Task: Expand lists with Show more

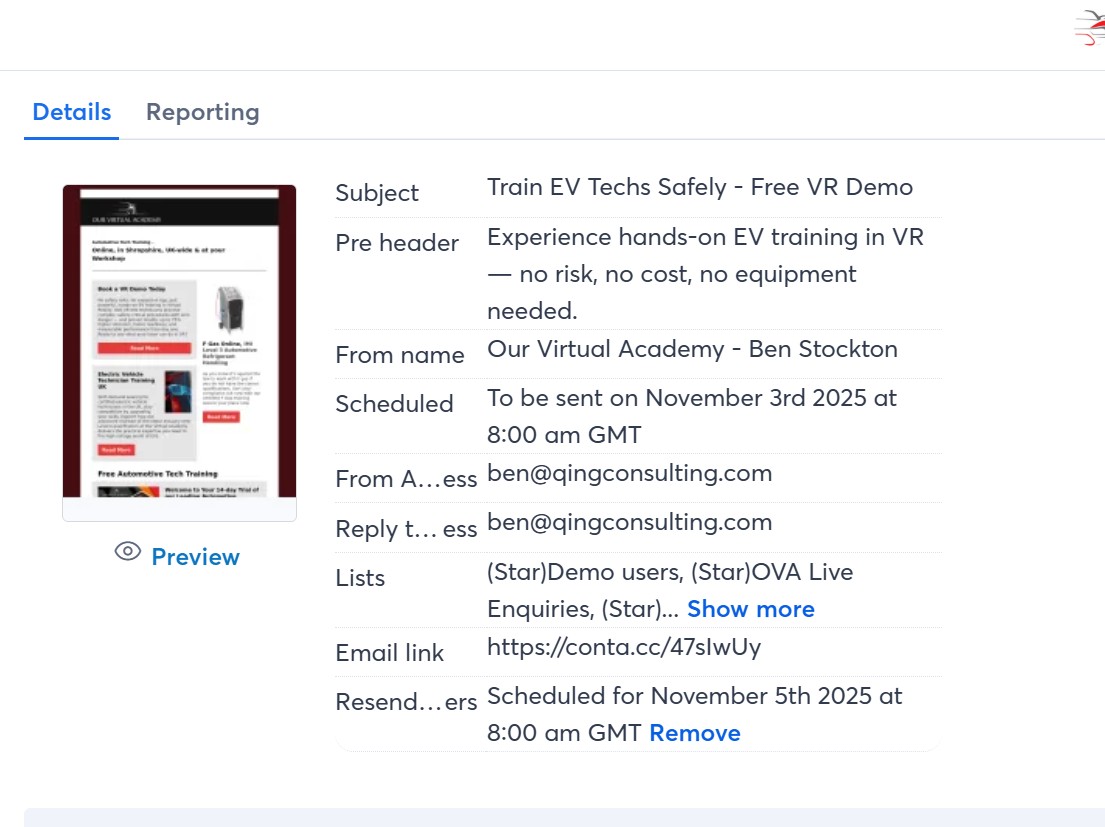Action: click(x=750, y=609)
